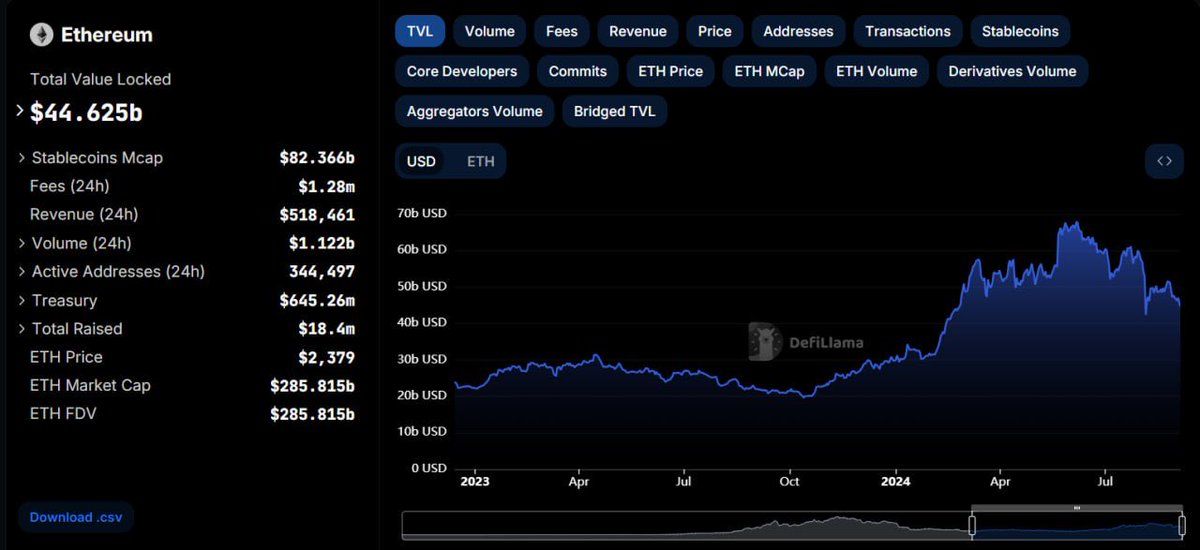Expand the Total Value Locked chevron

pyautogui.click(x=20, y=111)
